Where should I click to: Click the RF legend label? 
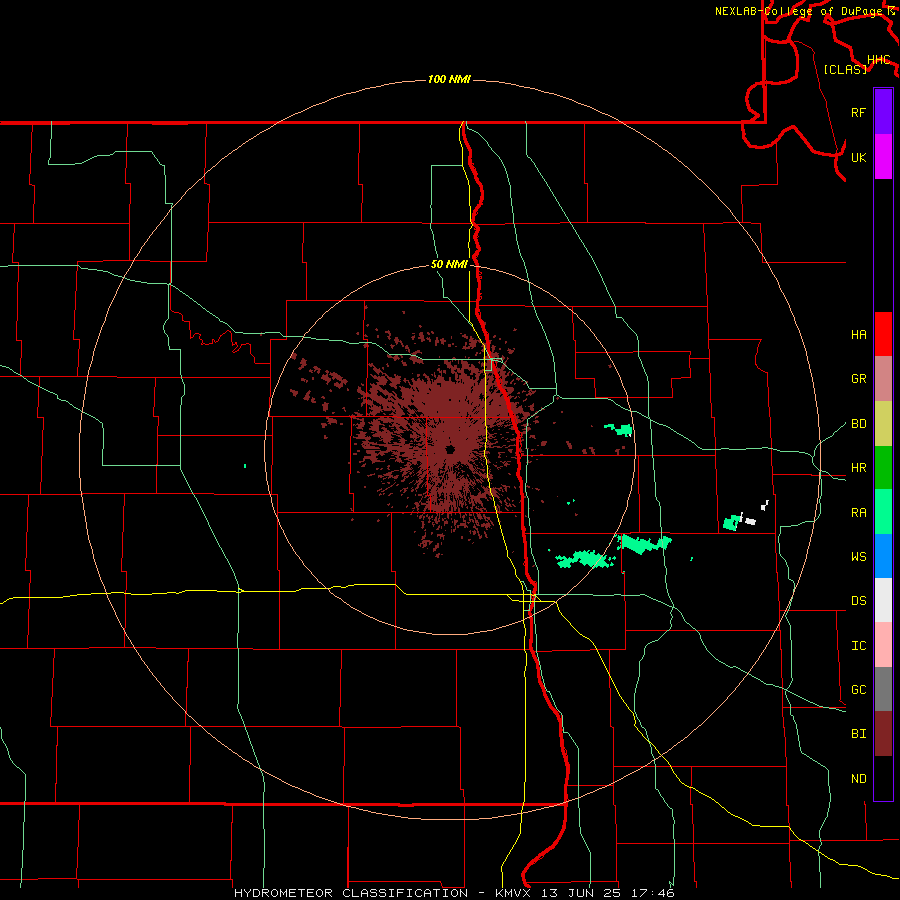(x=858, y=112)
